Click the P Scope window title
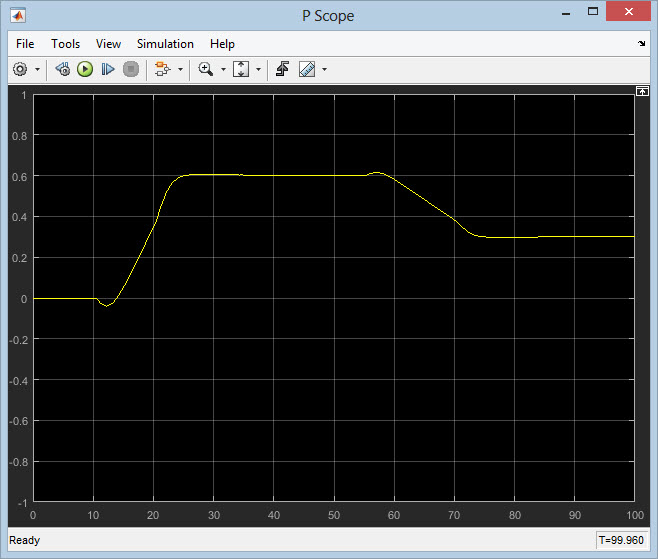This screenshot has height=559, width=658. (x=328, y=16)
